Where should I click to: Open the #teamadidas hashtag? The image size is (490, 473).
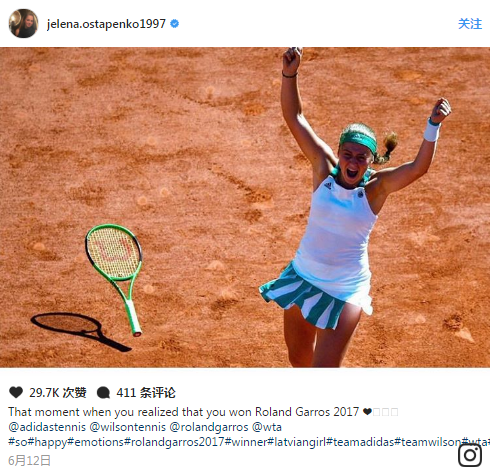pyautogui.click(x=360, y=442)
